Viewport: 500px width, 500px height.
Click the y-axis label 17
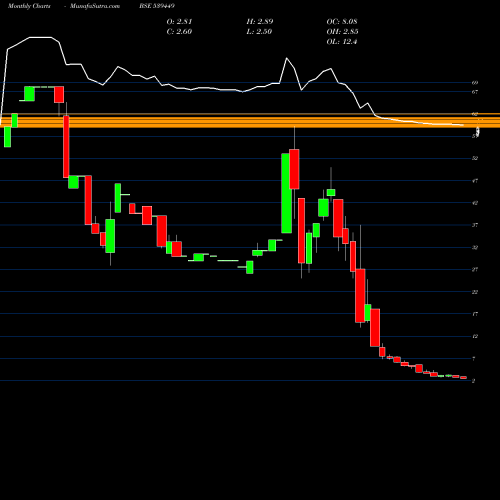coord(475,314)
